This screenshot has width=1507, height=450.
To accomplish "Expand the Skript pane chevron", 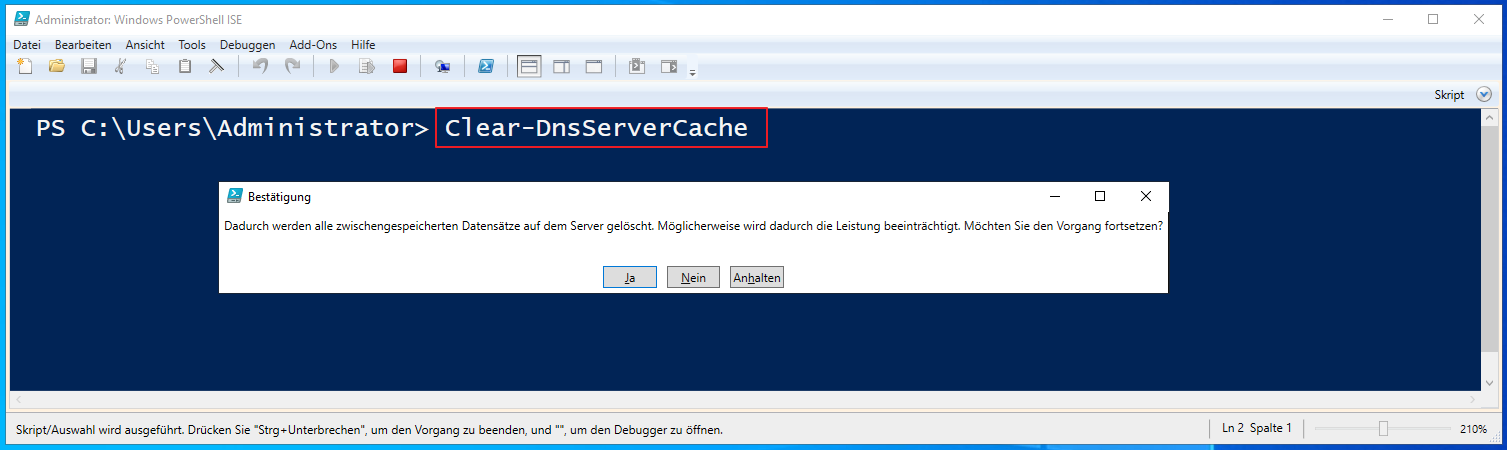I will [1483, 94].
